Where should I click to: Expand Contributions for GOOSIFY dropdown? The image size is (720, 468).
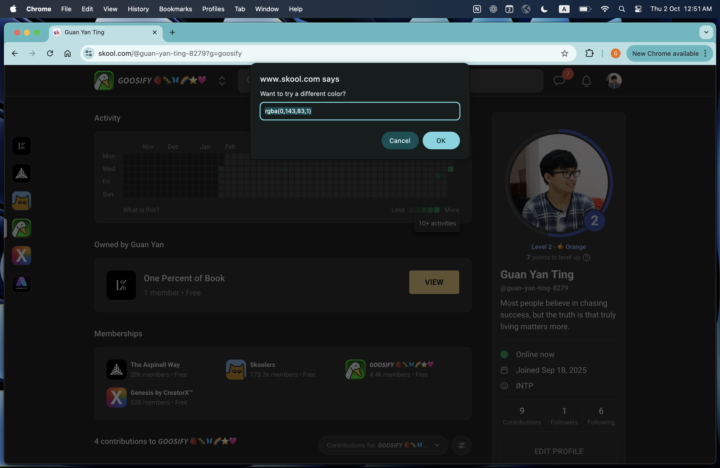click(x=383, y=445)
